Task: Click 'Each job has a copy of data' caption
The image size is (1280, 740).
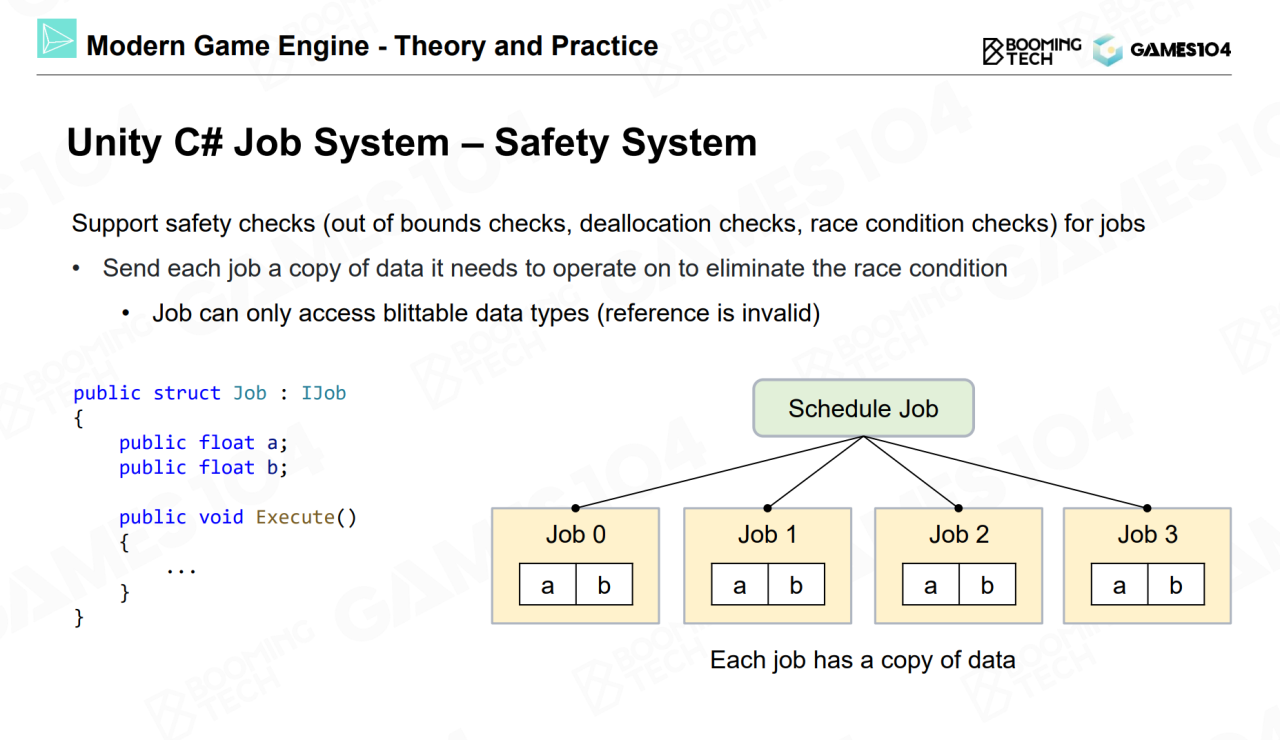Action: click(x=862, y=660)
